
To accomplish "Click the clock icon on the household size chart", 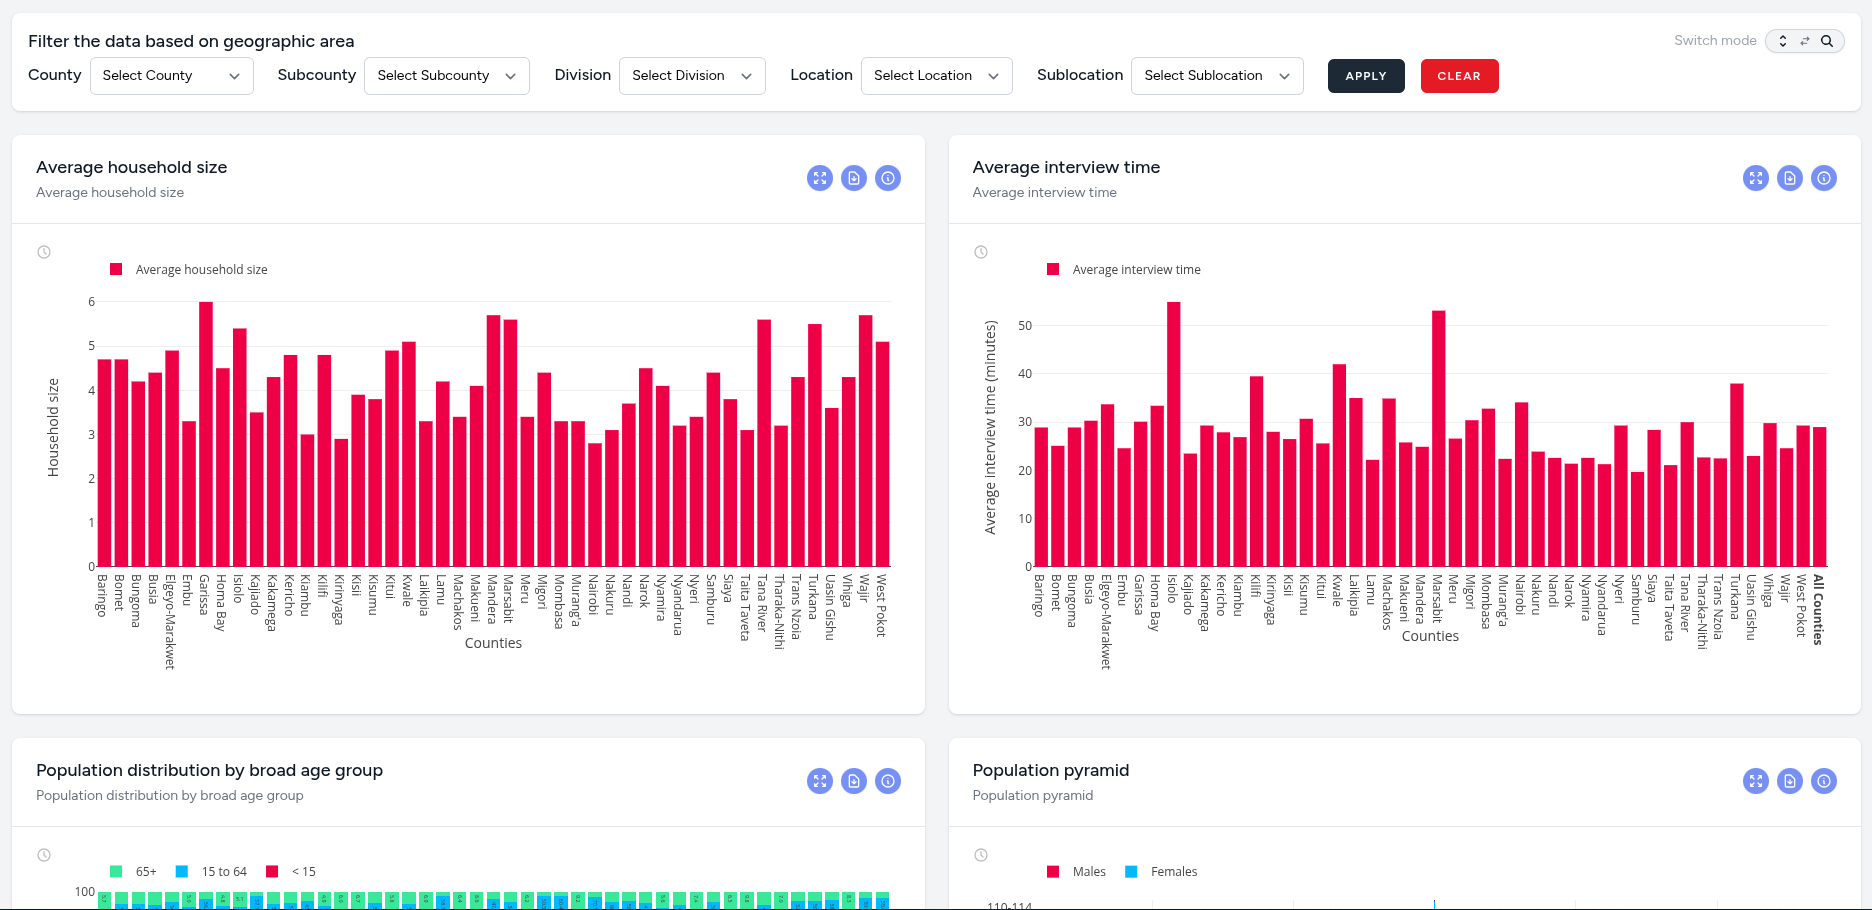I will click(44, 252).
